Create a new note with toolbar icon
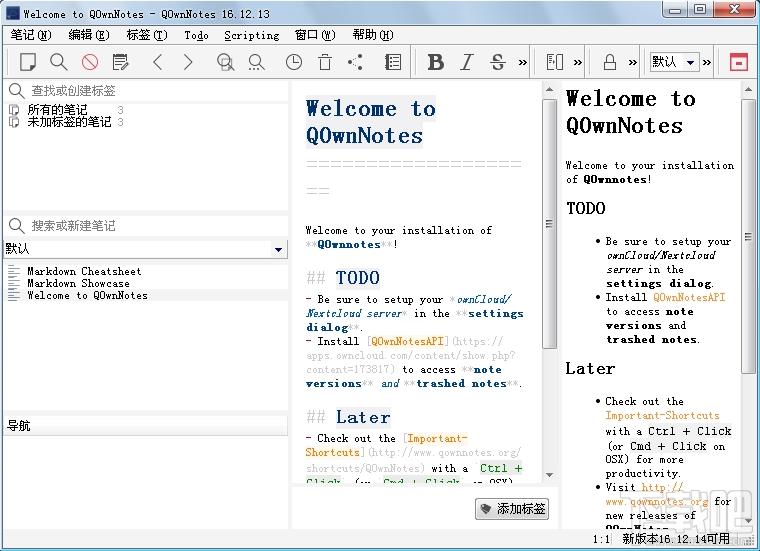760x551 pixels. 28,62
